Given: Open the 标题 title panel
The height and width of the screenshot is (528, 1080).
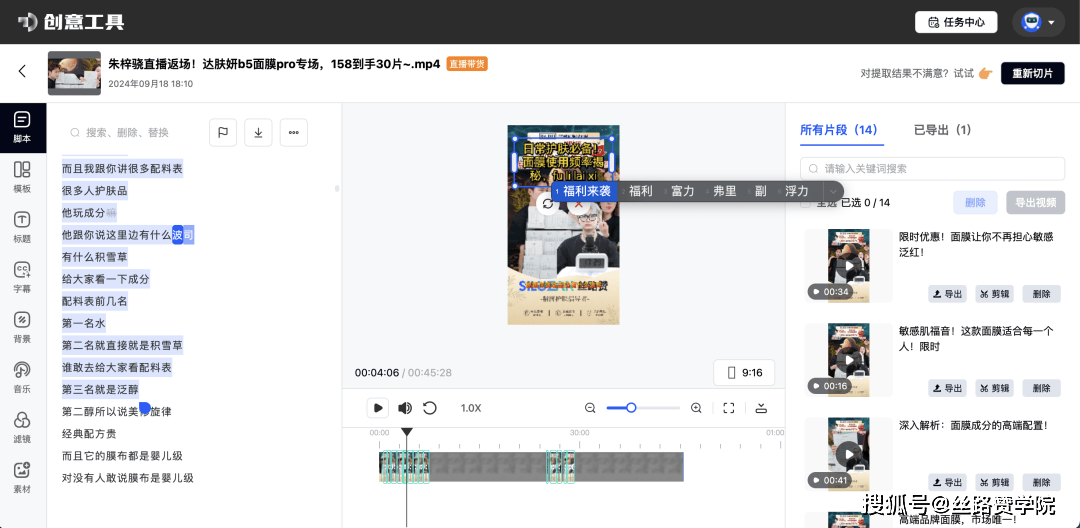Looking at the screenshot, I should click(22, 227).
